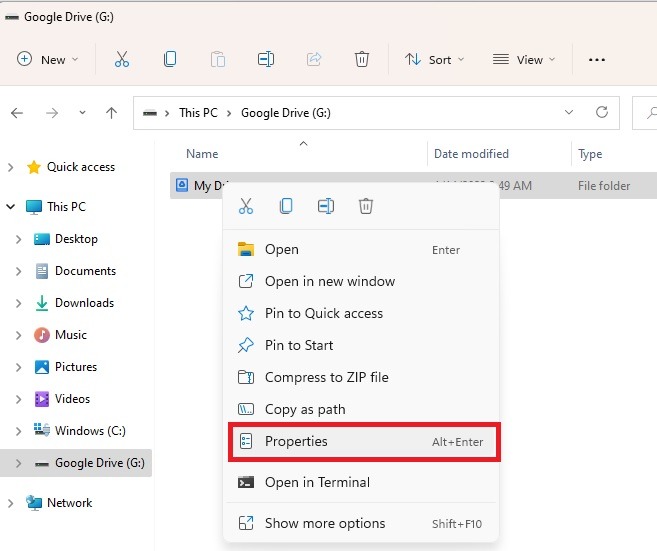Click the Paste icon in the top toolbar
The width and height of the screenshot is (657, 551).
(218, 59)
